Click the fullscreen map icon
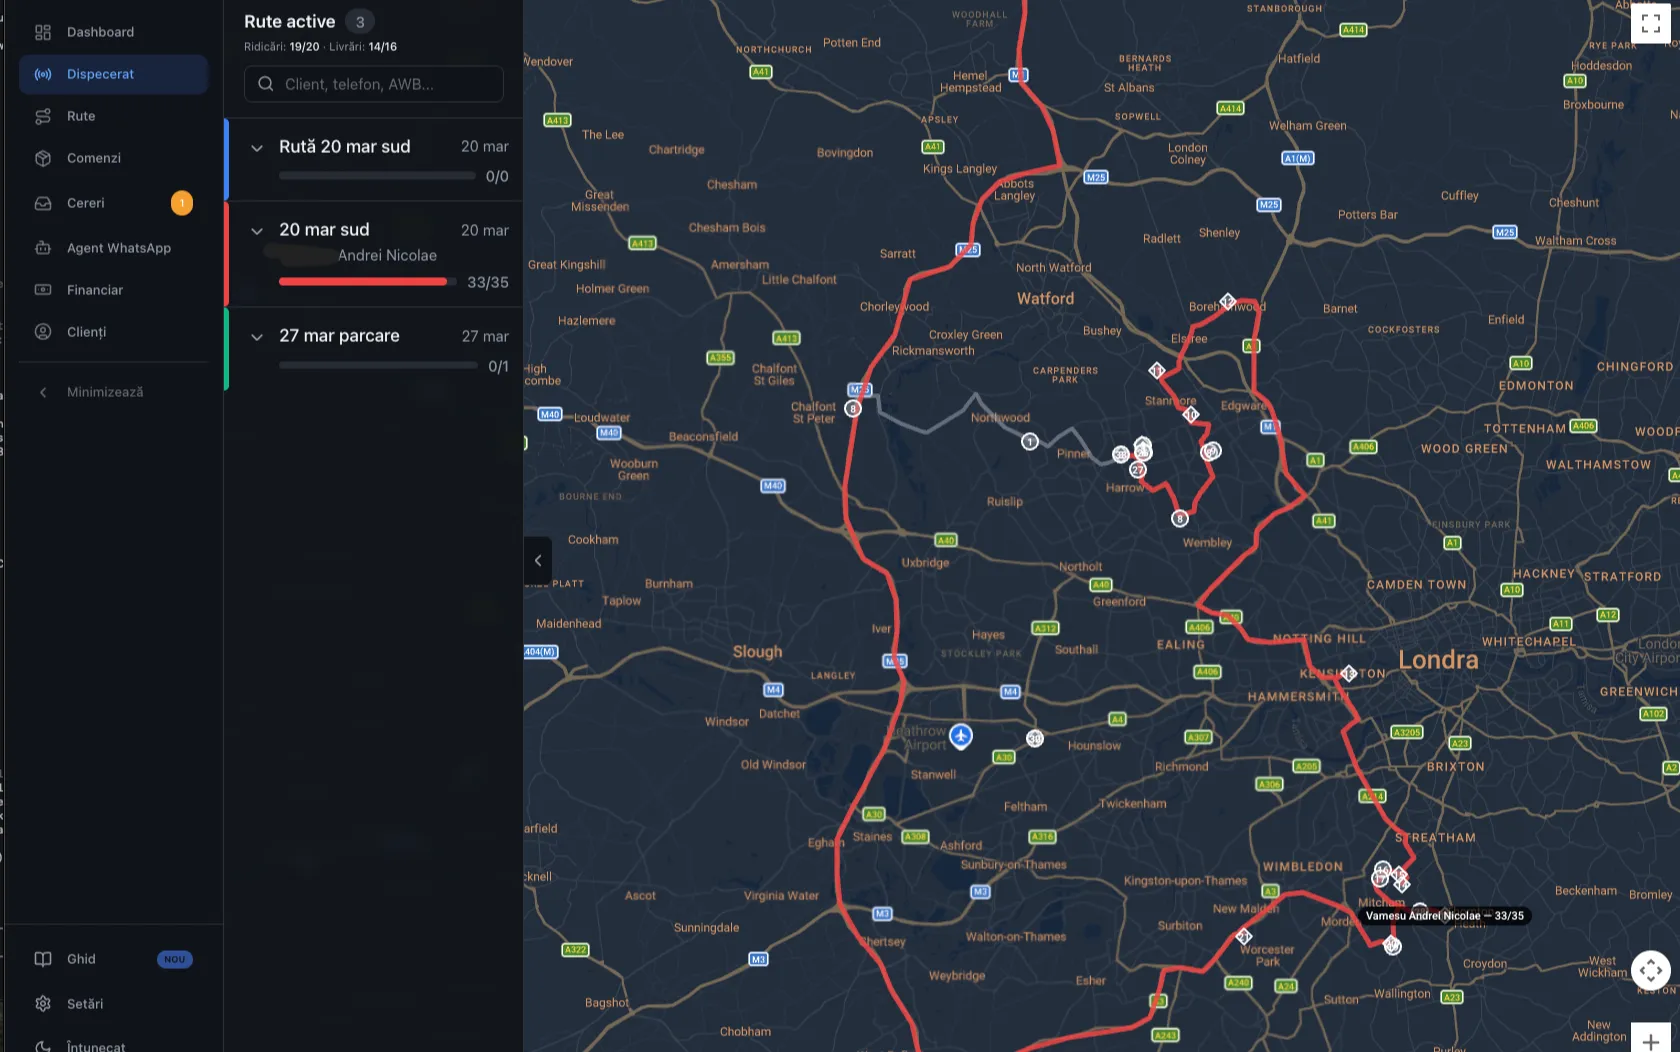Image resolution: width=1680 pixels, height=1052 pixels. click(1652, 23)
